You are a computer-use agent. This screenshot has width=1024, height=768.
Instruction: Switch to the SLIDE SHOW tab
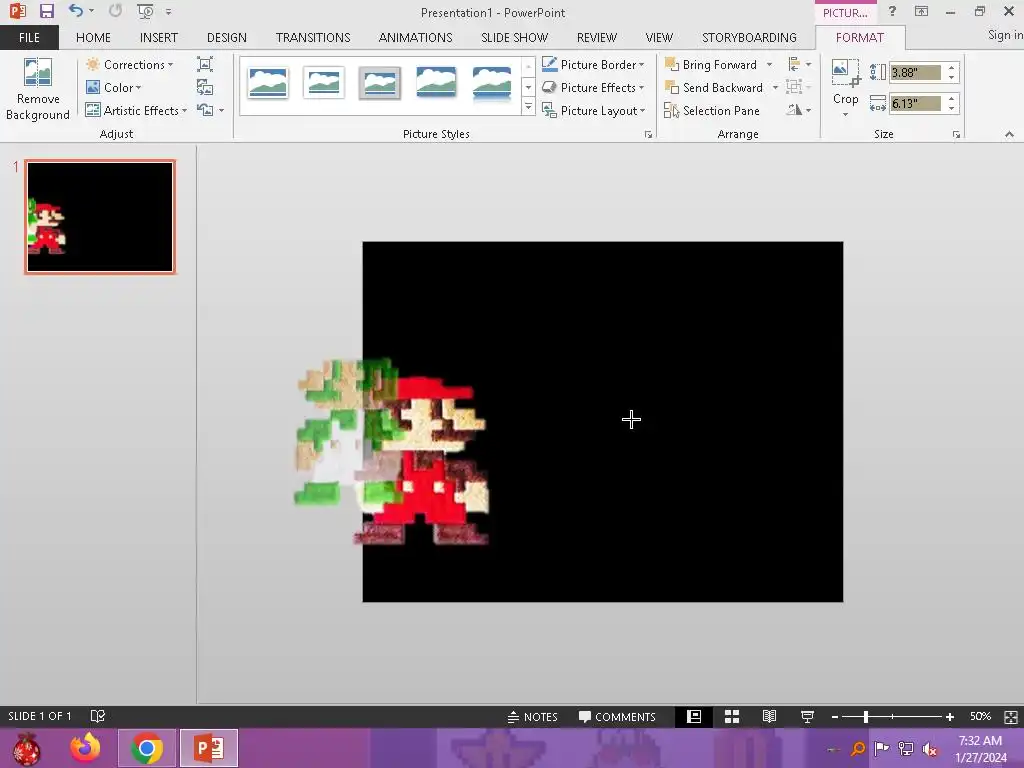[x=515, y=38]
